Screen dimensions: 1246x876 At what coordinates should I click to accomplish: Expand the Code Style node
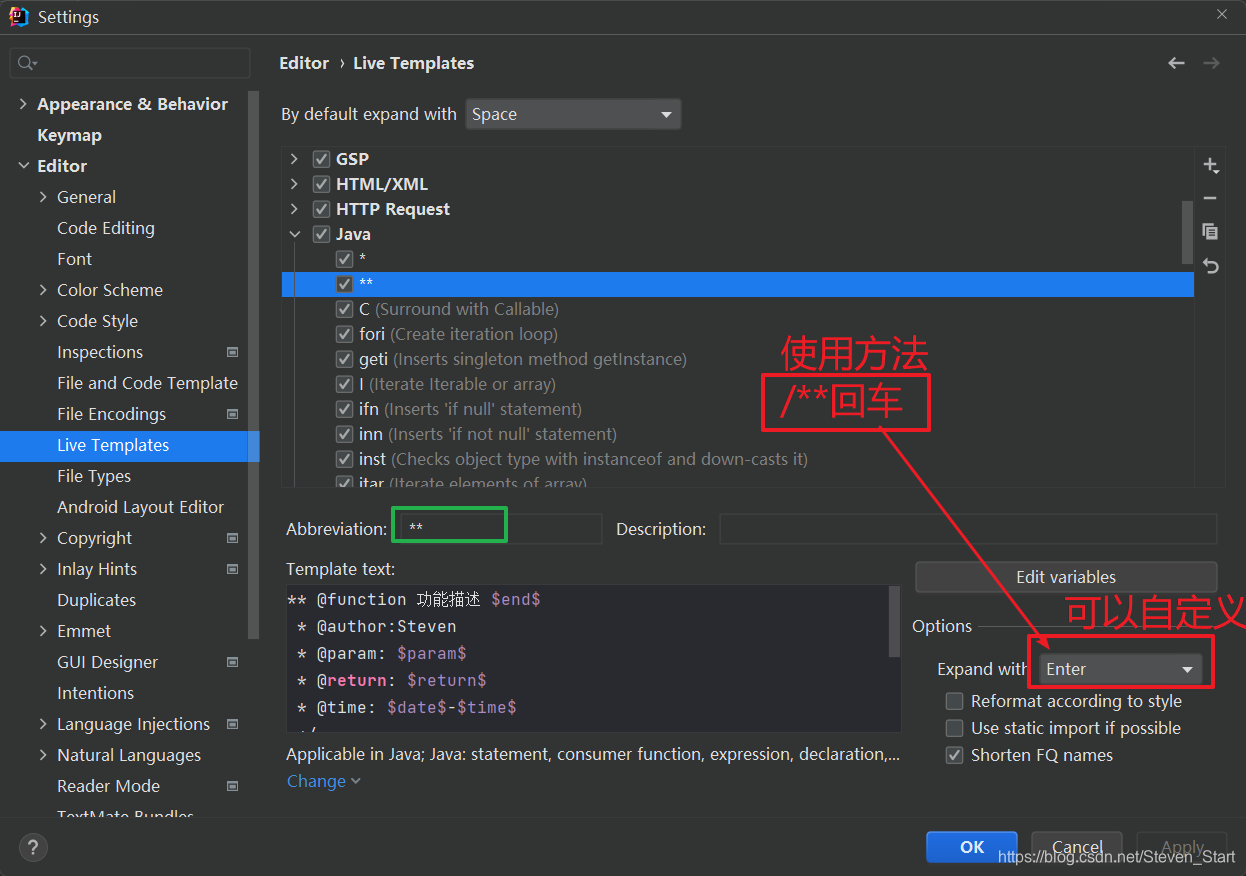(x=43, y=321)
